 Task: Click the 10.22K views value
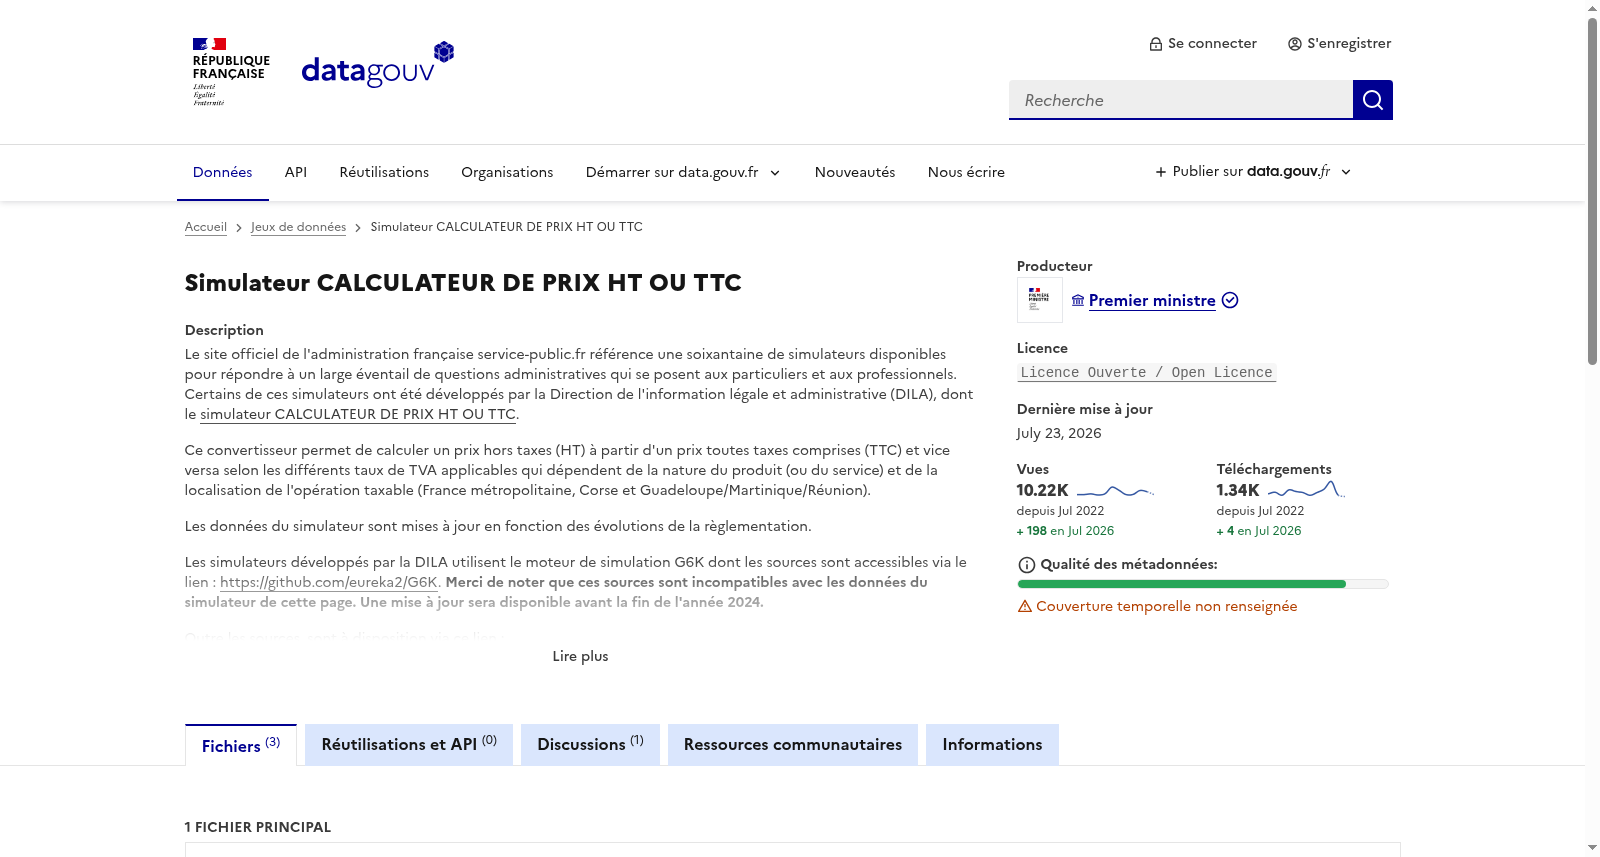(x=1042, y=490)
